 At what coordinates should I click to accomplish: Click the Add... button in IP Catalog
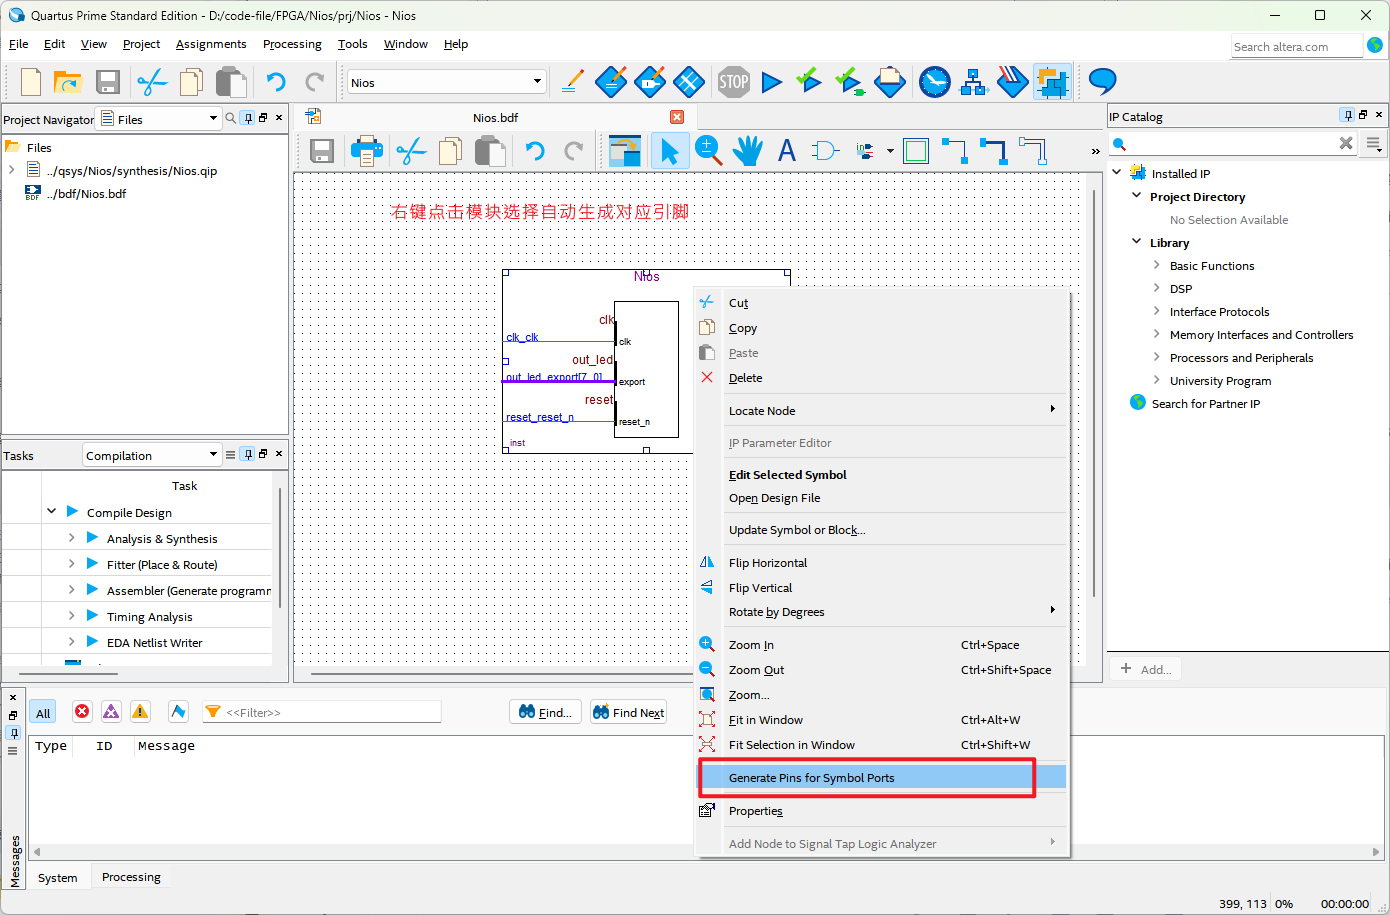tap(1146, 669)
